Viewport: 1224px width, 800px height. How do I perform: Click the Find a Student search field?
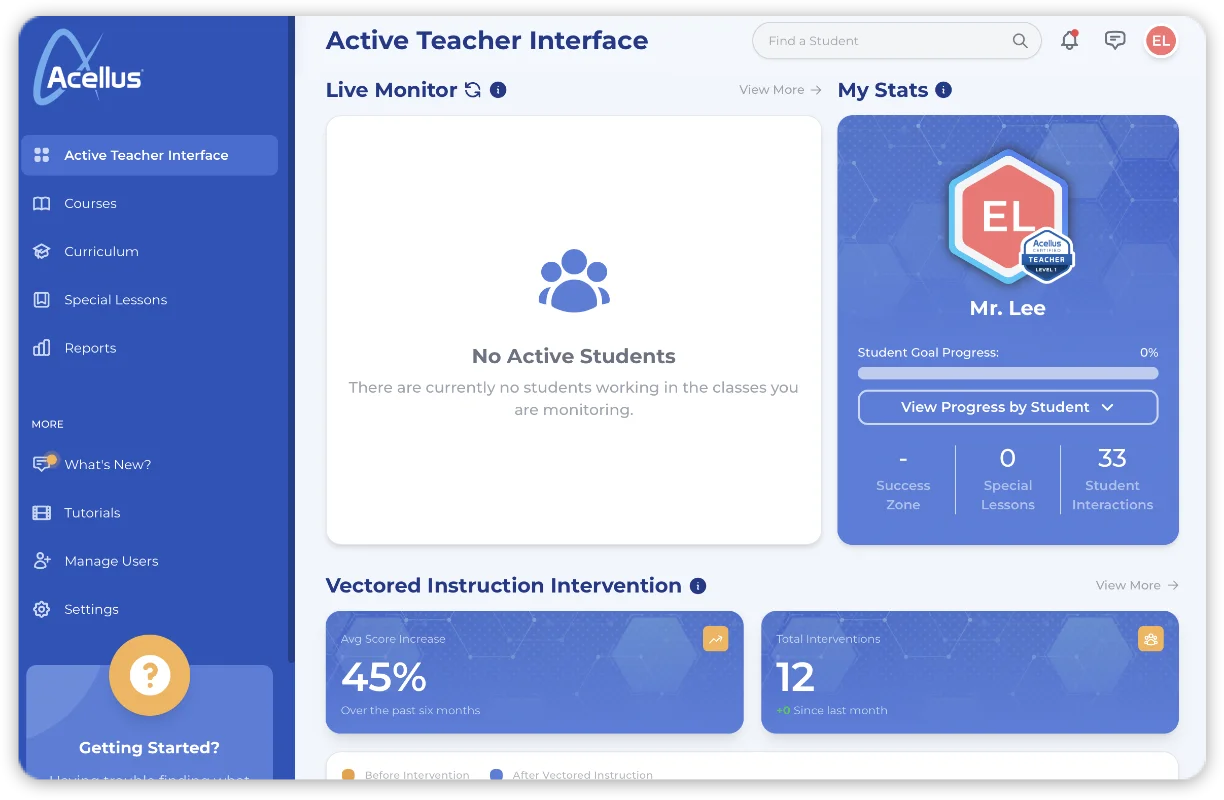(897, 41)
